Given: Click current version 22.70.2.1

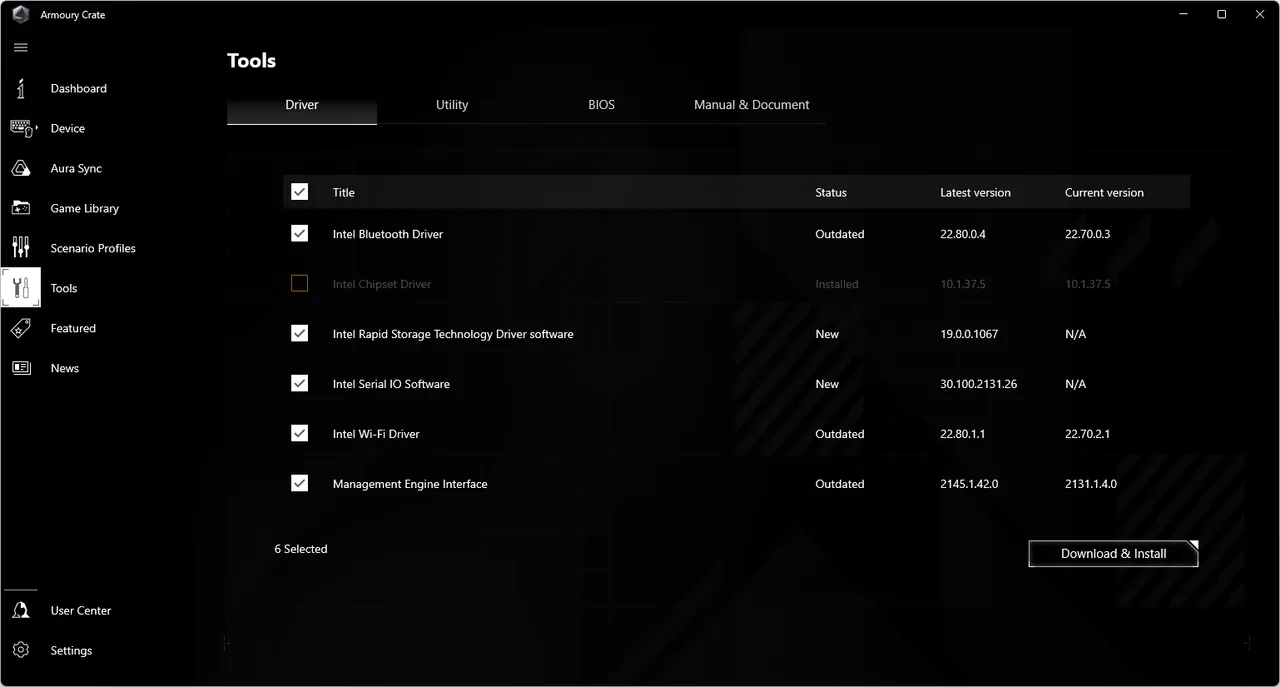Looking at the screenshot, I should 1088,434.
